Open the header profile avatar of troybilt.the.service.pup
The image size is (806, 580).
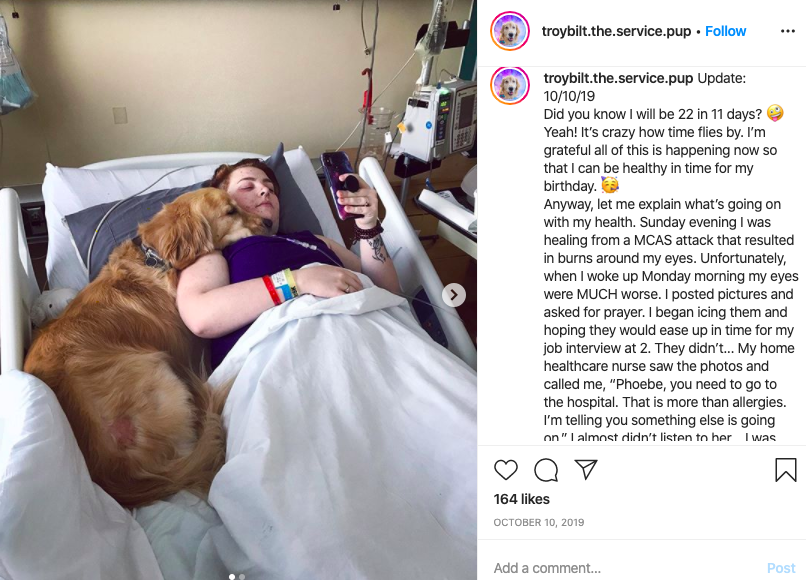coord(510,31)
